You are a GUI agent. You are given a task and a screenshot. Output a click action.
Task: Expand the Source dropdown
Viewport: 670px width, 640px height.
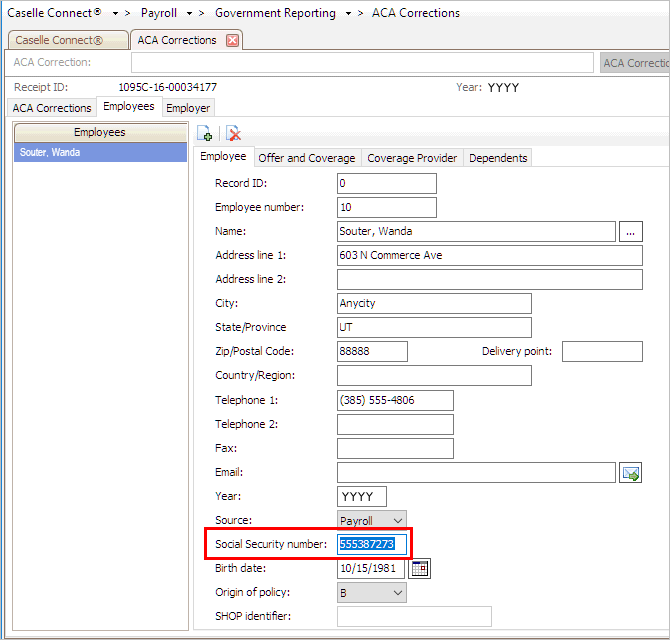tap(397, 520)
